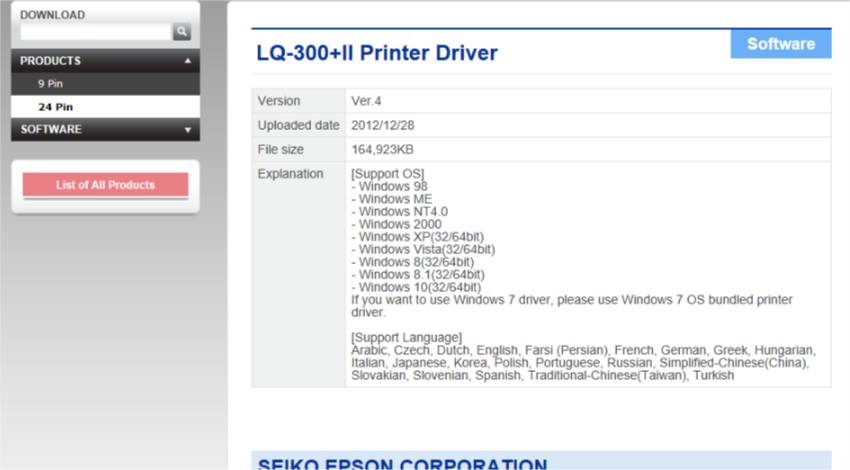
Task: Click the Windows 2000 list entry
Action: [396, 224]
